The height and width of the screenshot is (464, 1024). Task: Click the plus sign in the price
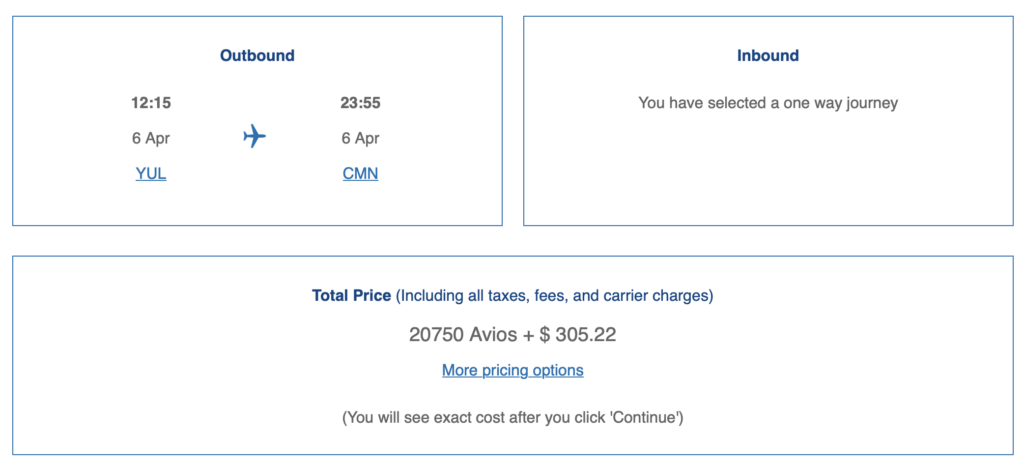pyautogui.click(x=529, y=334)
